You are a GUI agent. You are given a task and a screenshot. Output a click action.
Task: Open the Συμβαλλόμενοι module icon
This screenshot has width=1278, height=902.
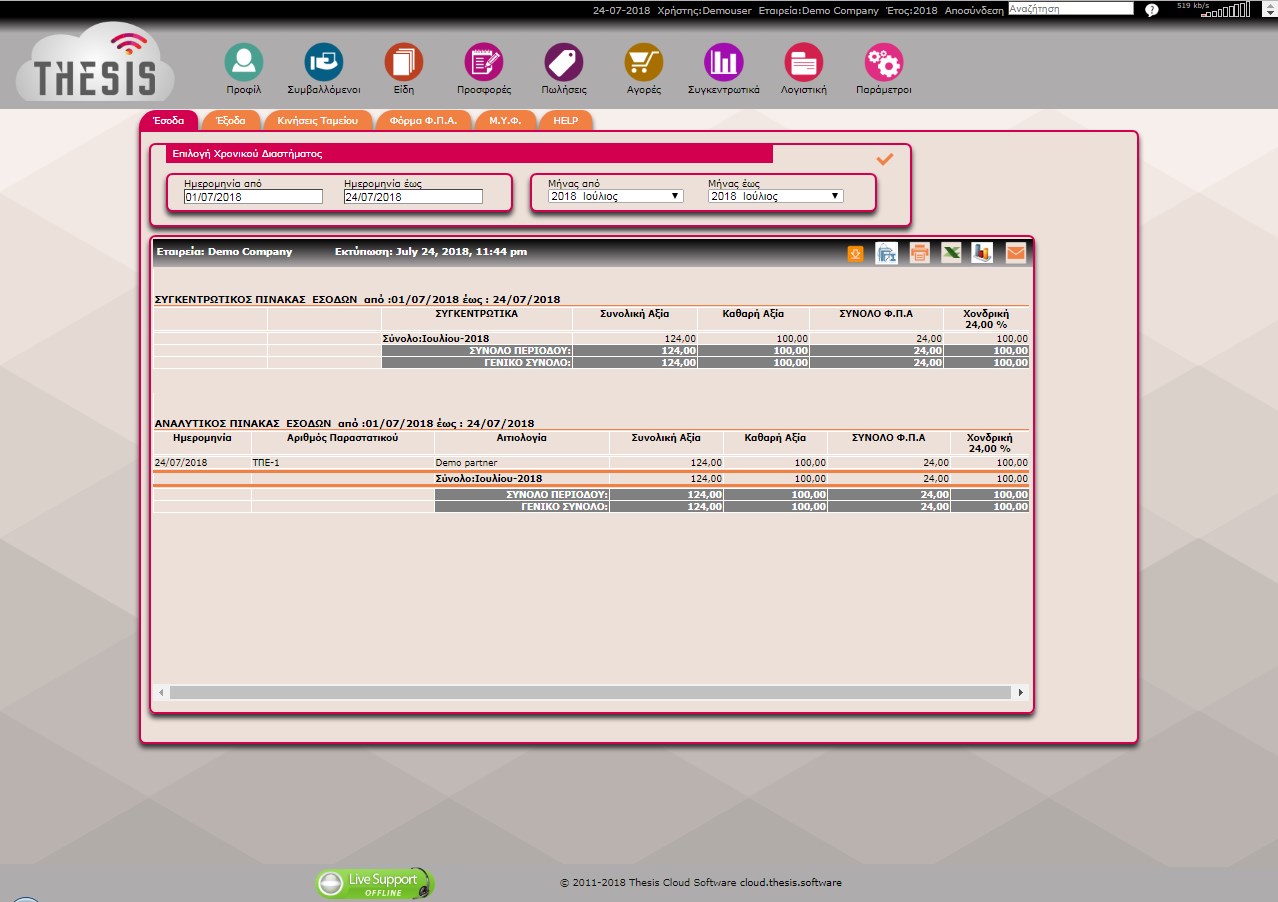(x=323, y=63)
